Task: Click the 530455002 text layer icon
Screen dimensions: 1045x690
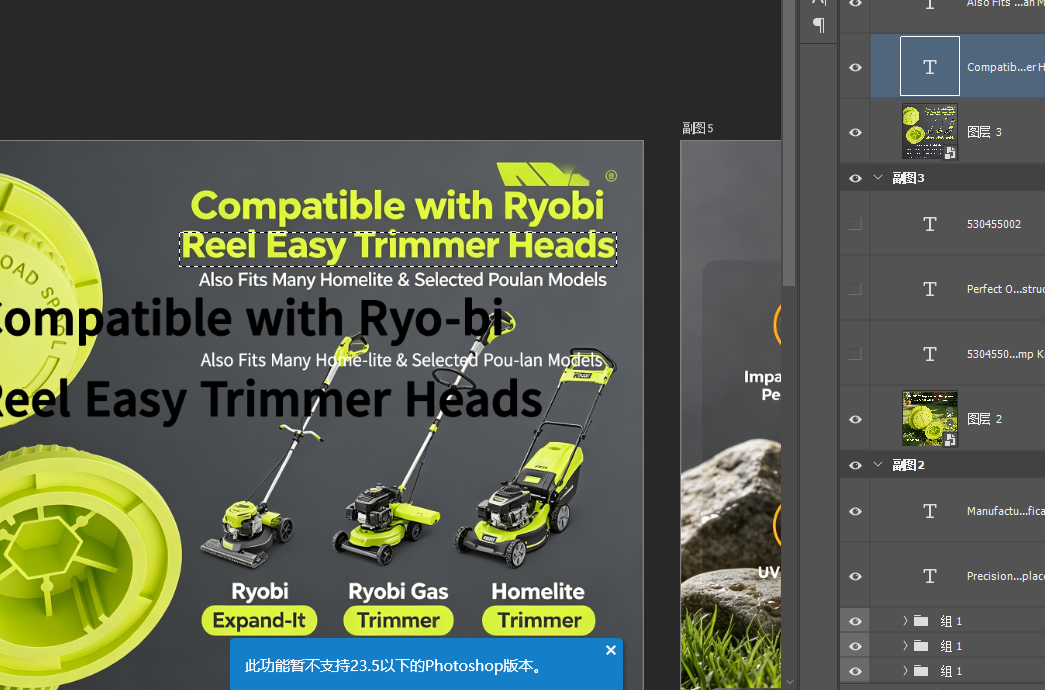Action: tap(930, 224)
